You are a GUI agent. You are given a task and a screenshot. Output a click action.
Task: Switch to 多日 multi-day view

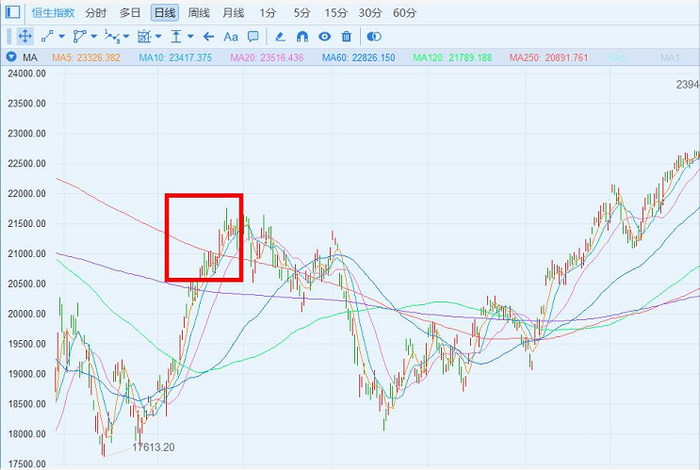[130, 12]
